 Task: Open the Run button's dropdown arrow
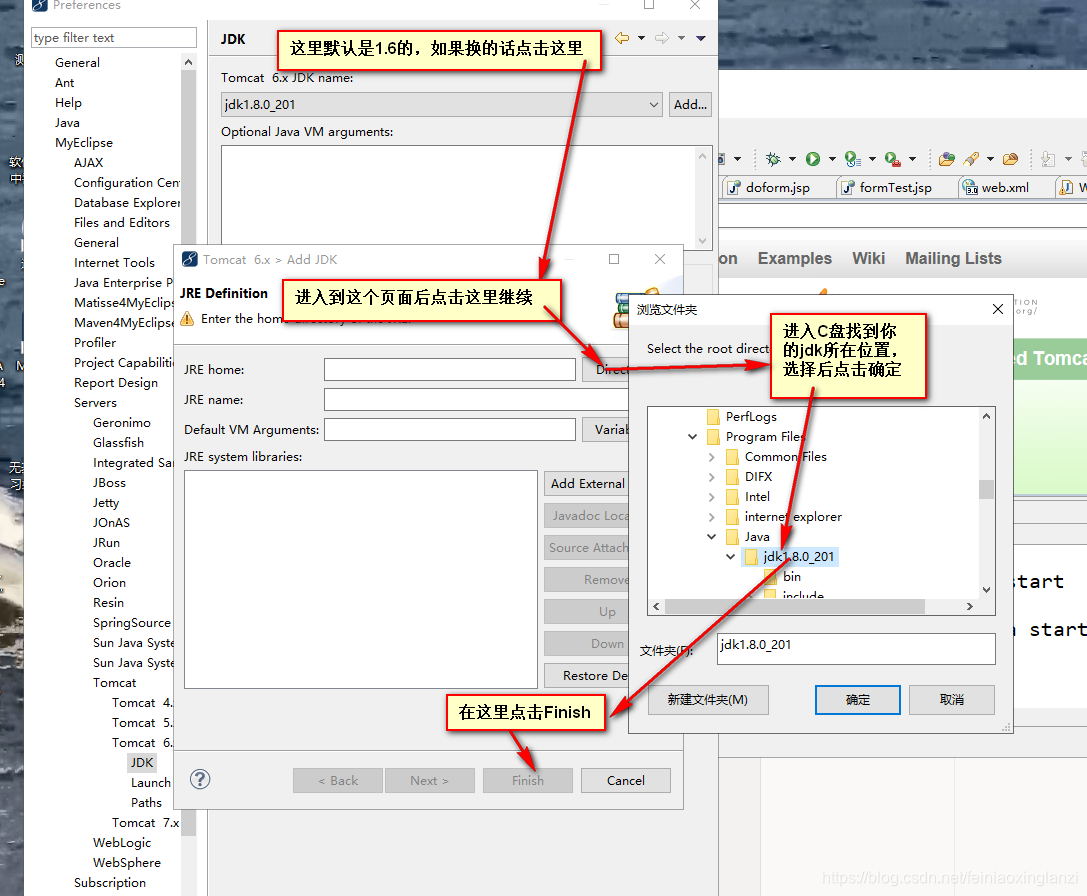click(831, 159)
